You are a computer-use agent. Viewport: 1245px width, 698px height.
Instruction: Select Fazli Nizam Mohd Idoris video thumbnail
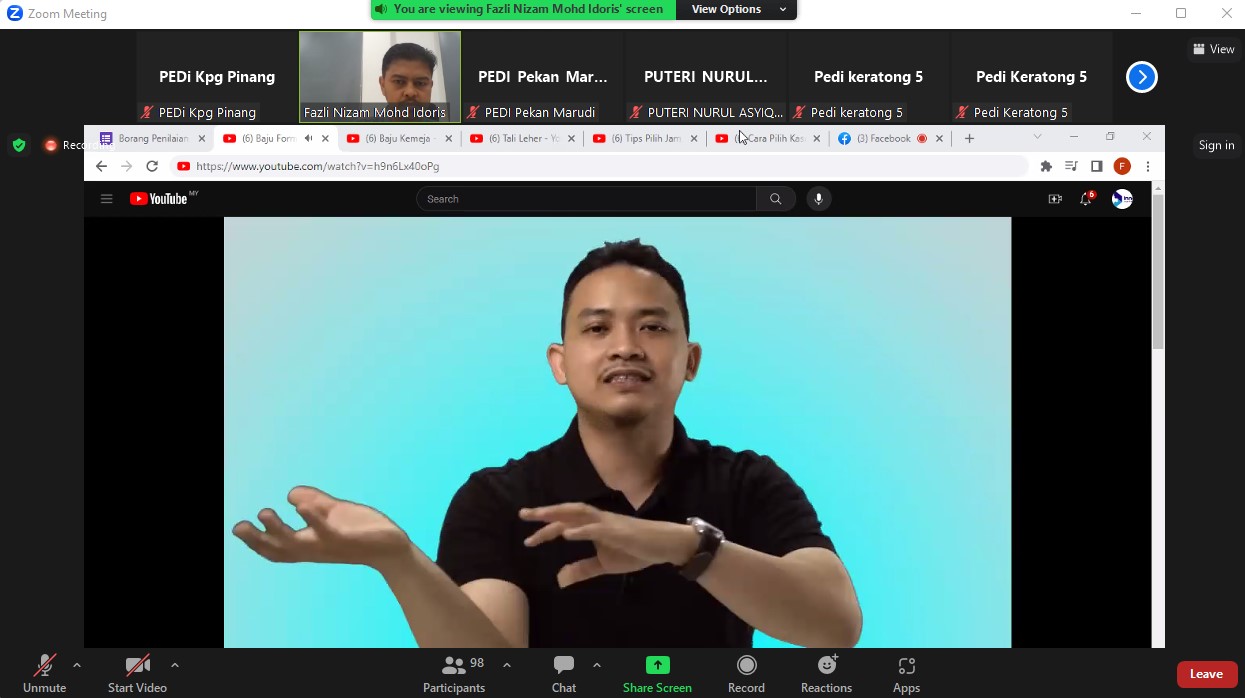380,77
